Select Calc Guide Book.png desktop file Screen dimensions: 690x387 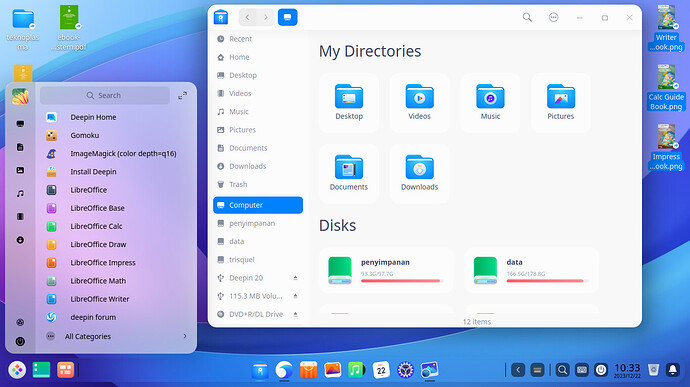(x=666, y=88)
